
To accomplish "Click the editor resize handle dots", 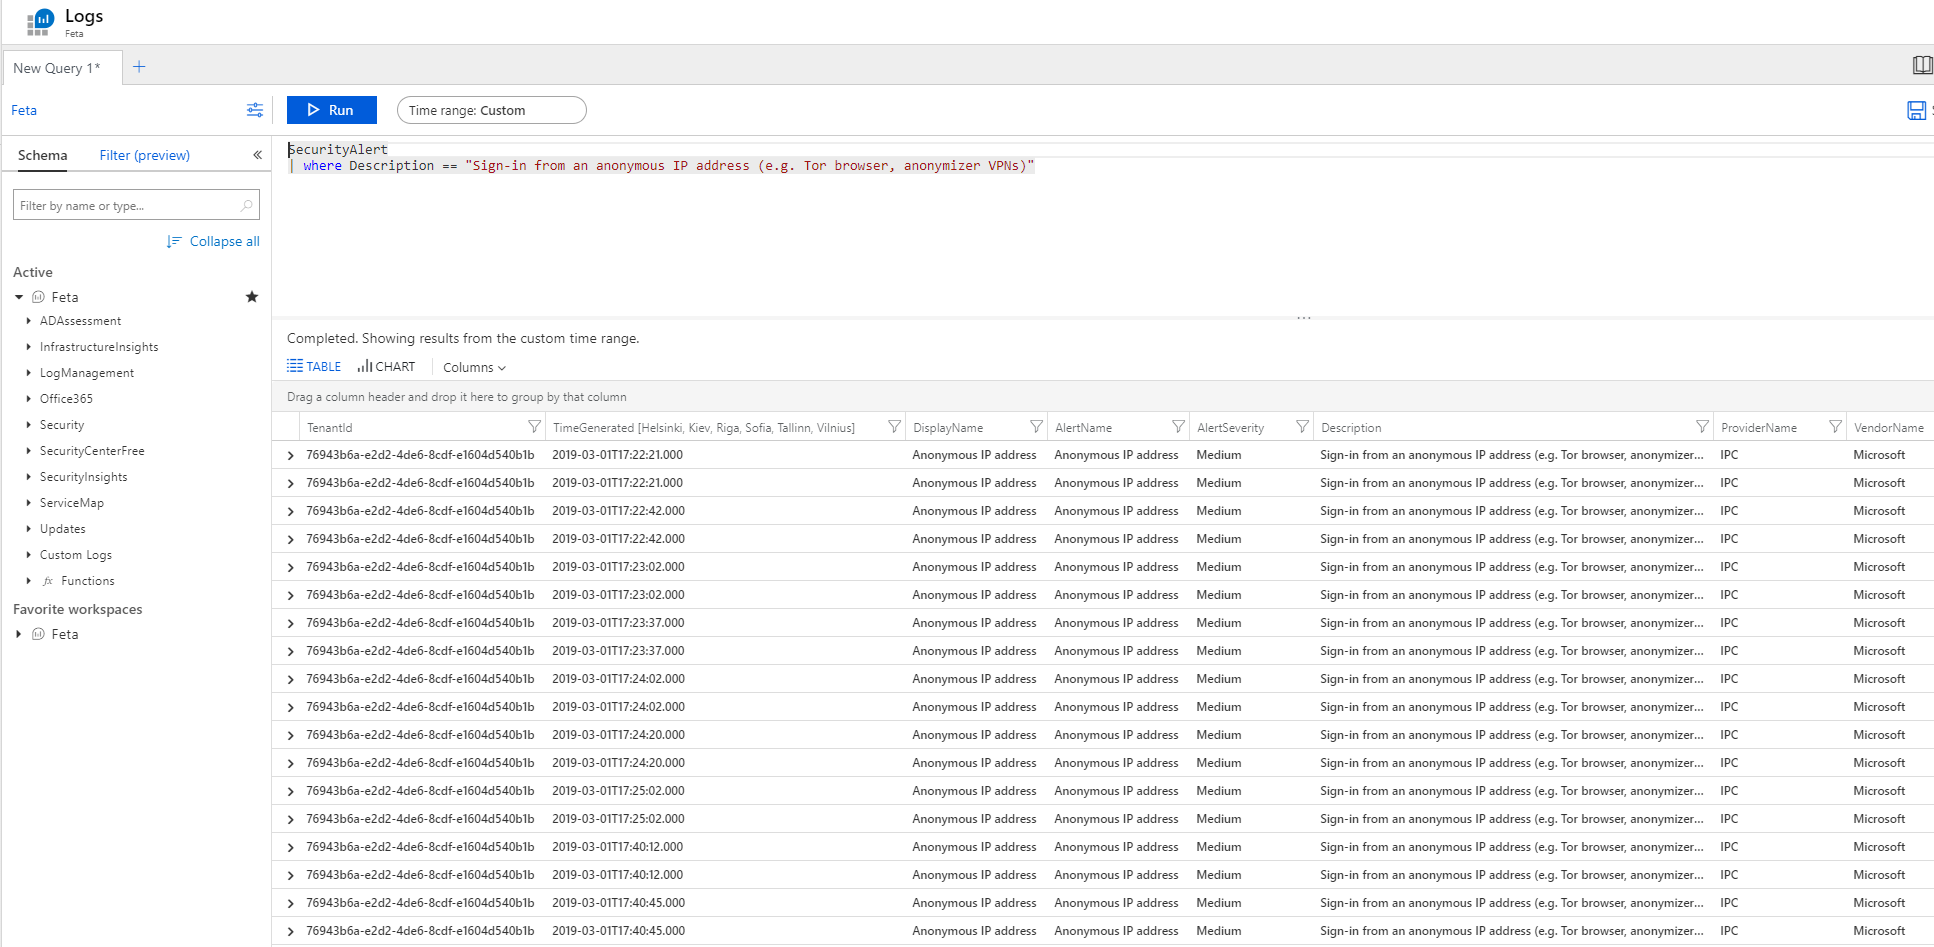I will [x=1303, y=318].
